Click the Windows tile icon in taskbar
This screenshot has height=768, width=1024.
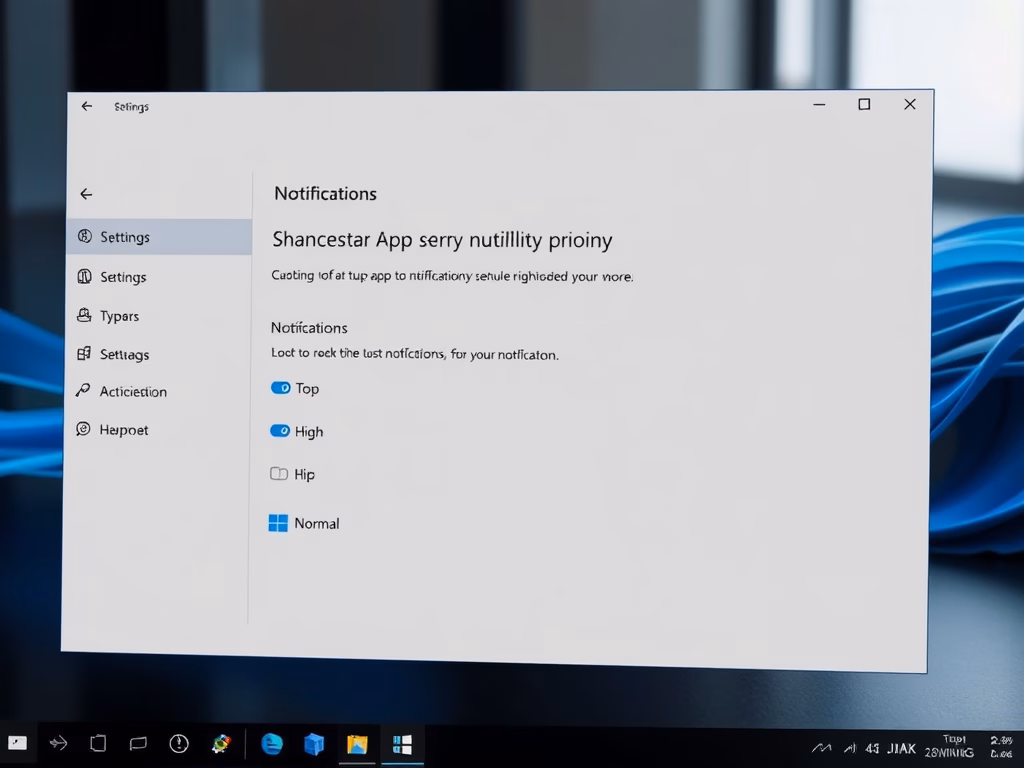pos(403,744)
